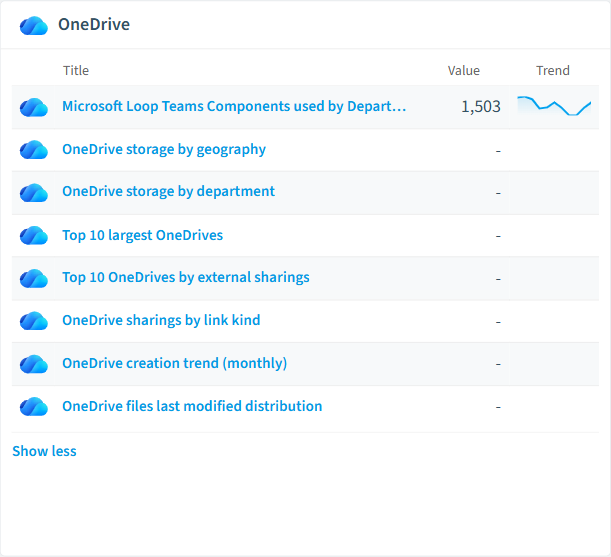The image size is (611, 557).
Task: Click the Trend column header
Action: 553,71
